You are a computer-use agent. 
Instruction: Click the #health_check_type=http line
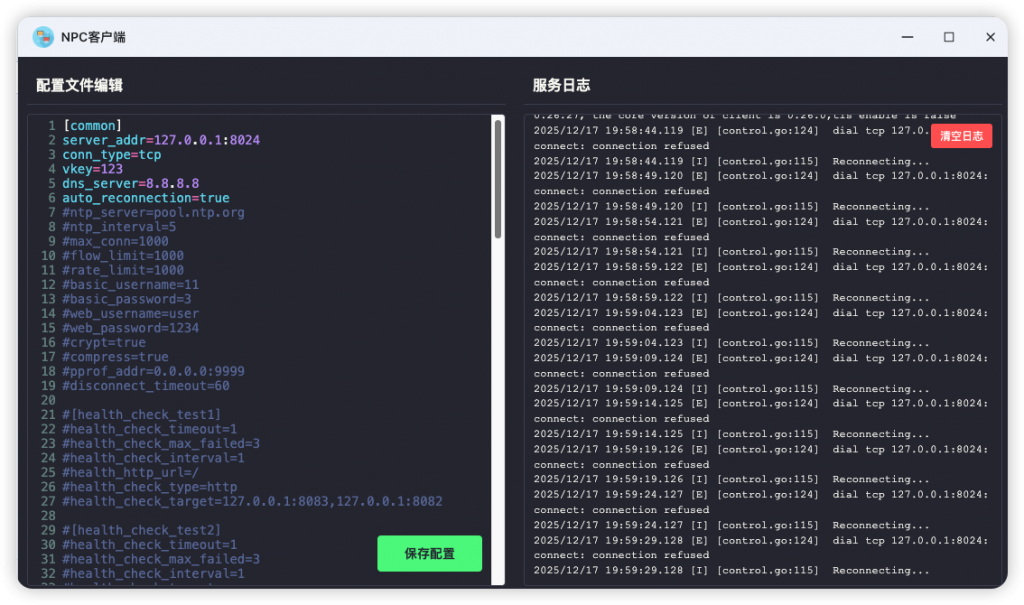pos(149,487)
